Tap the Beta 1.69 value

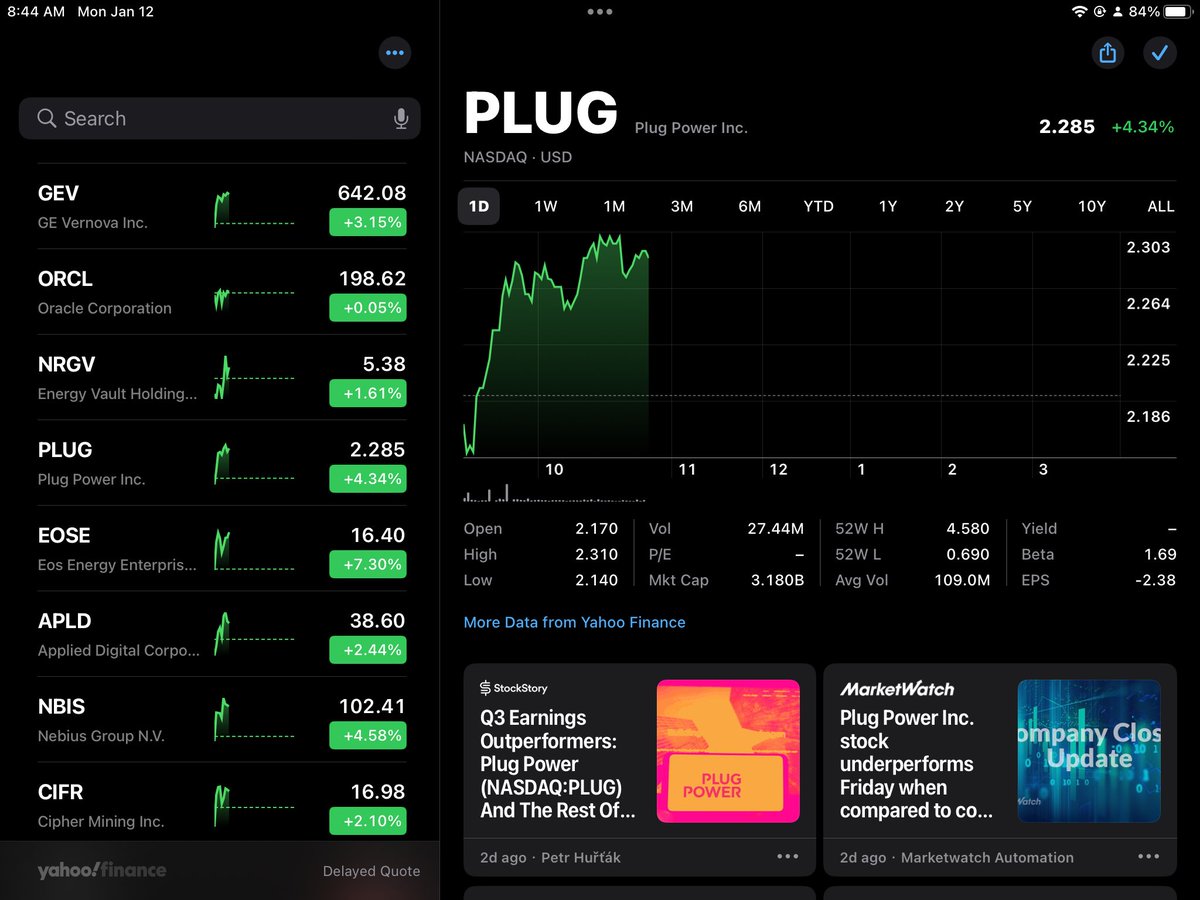coord(1160,554)
